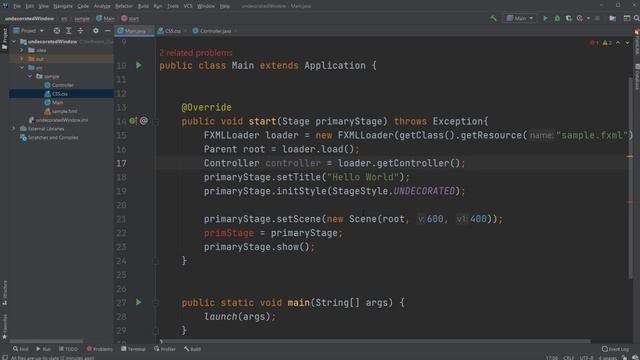Open Search Everywhere magnifier icon
Viewport: 640px width, 360px height.
(637, 18)
